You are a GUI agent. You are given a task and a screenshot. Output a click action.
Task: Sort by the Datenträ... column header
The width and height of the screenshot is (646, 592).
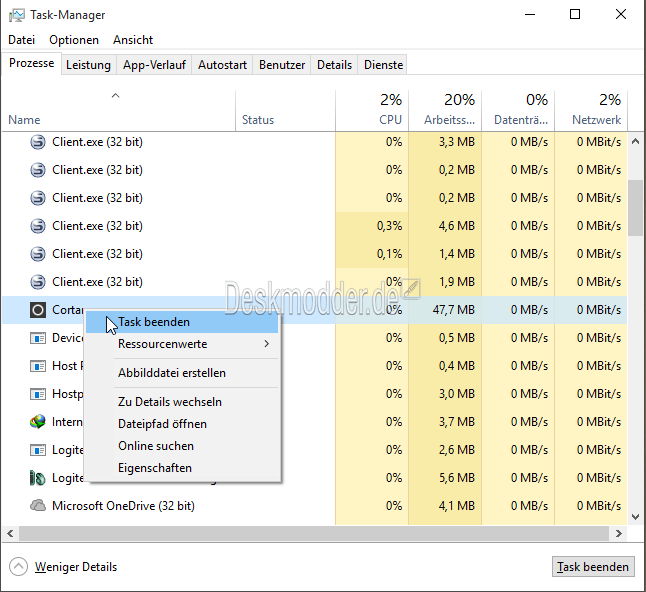click(518, 110)
